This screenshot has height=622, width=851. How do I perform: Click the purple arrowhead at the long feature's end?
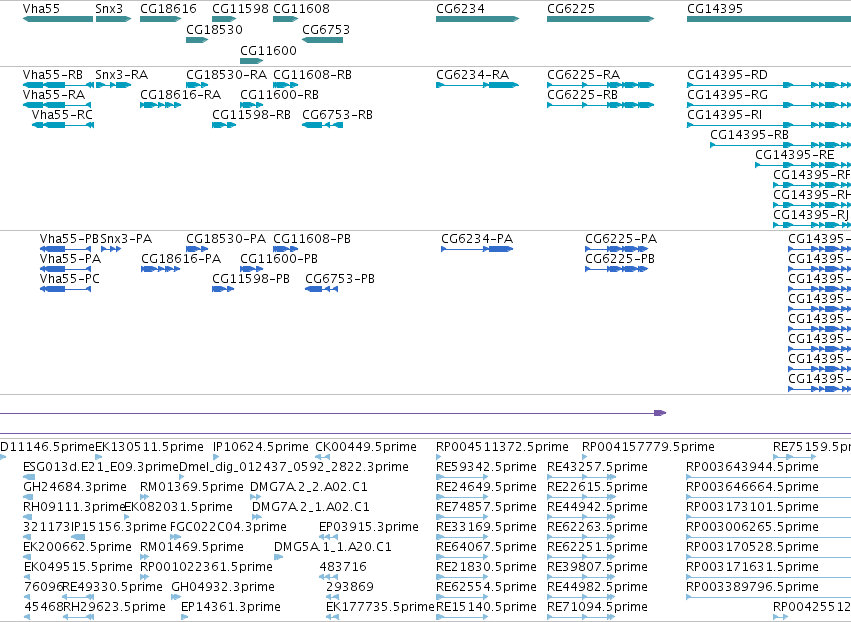(660, 413)
